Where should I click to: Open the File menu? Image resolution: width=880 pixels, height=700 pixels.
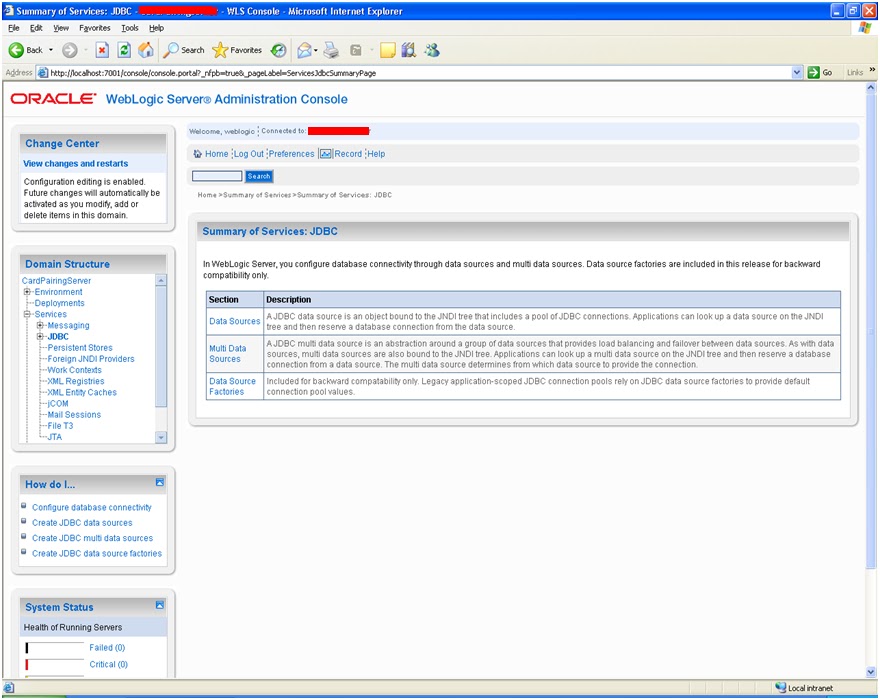click(x=14, y=28)
